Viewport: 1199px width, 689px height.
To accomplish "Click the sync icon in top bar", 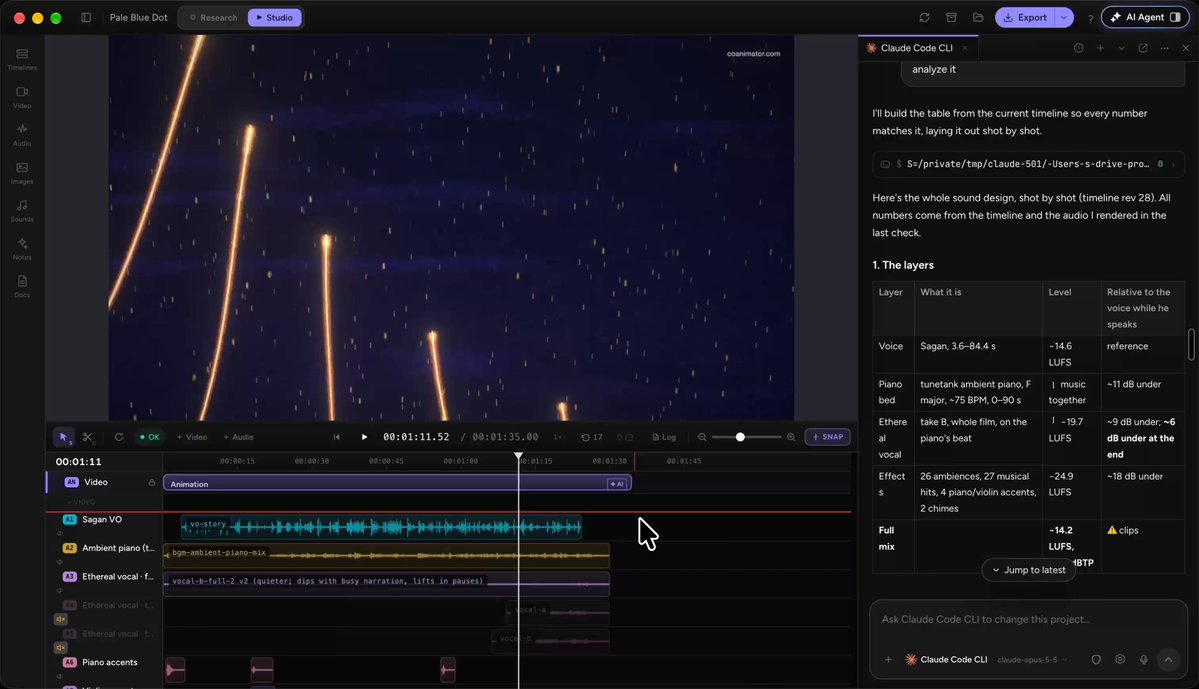I will pyautogui.click(x=924, y=18).
